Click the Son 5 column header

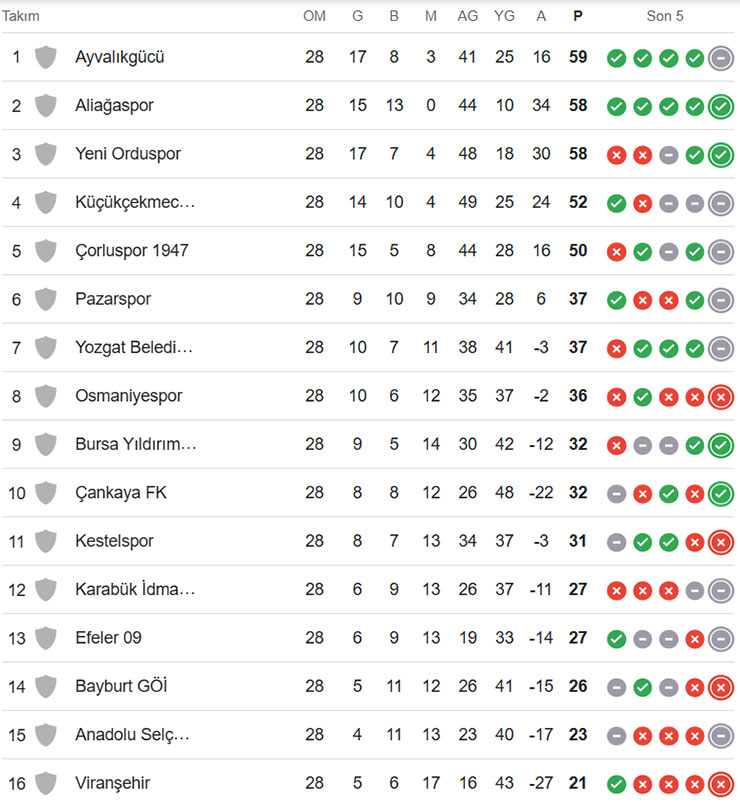(x=665, y=16)
